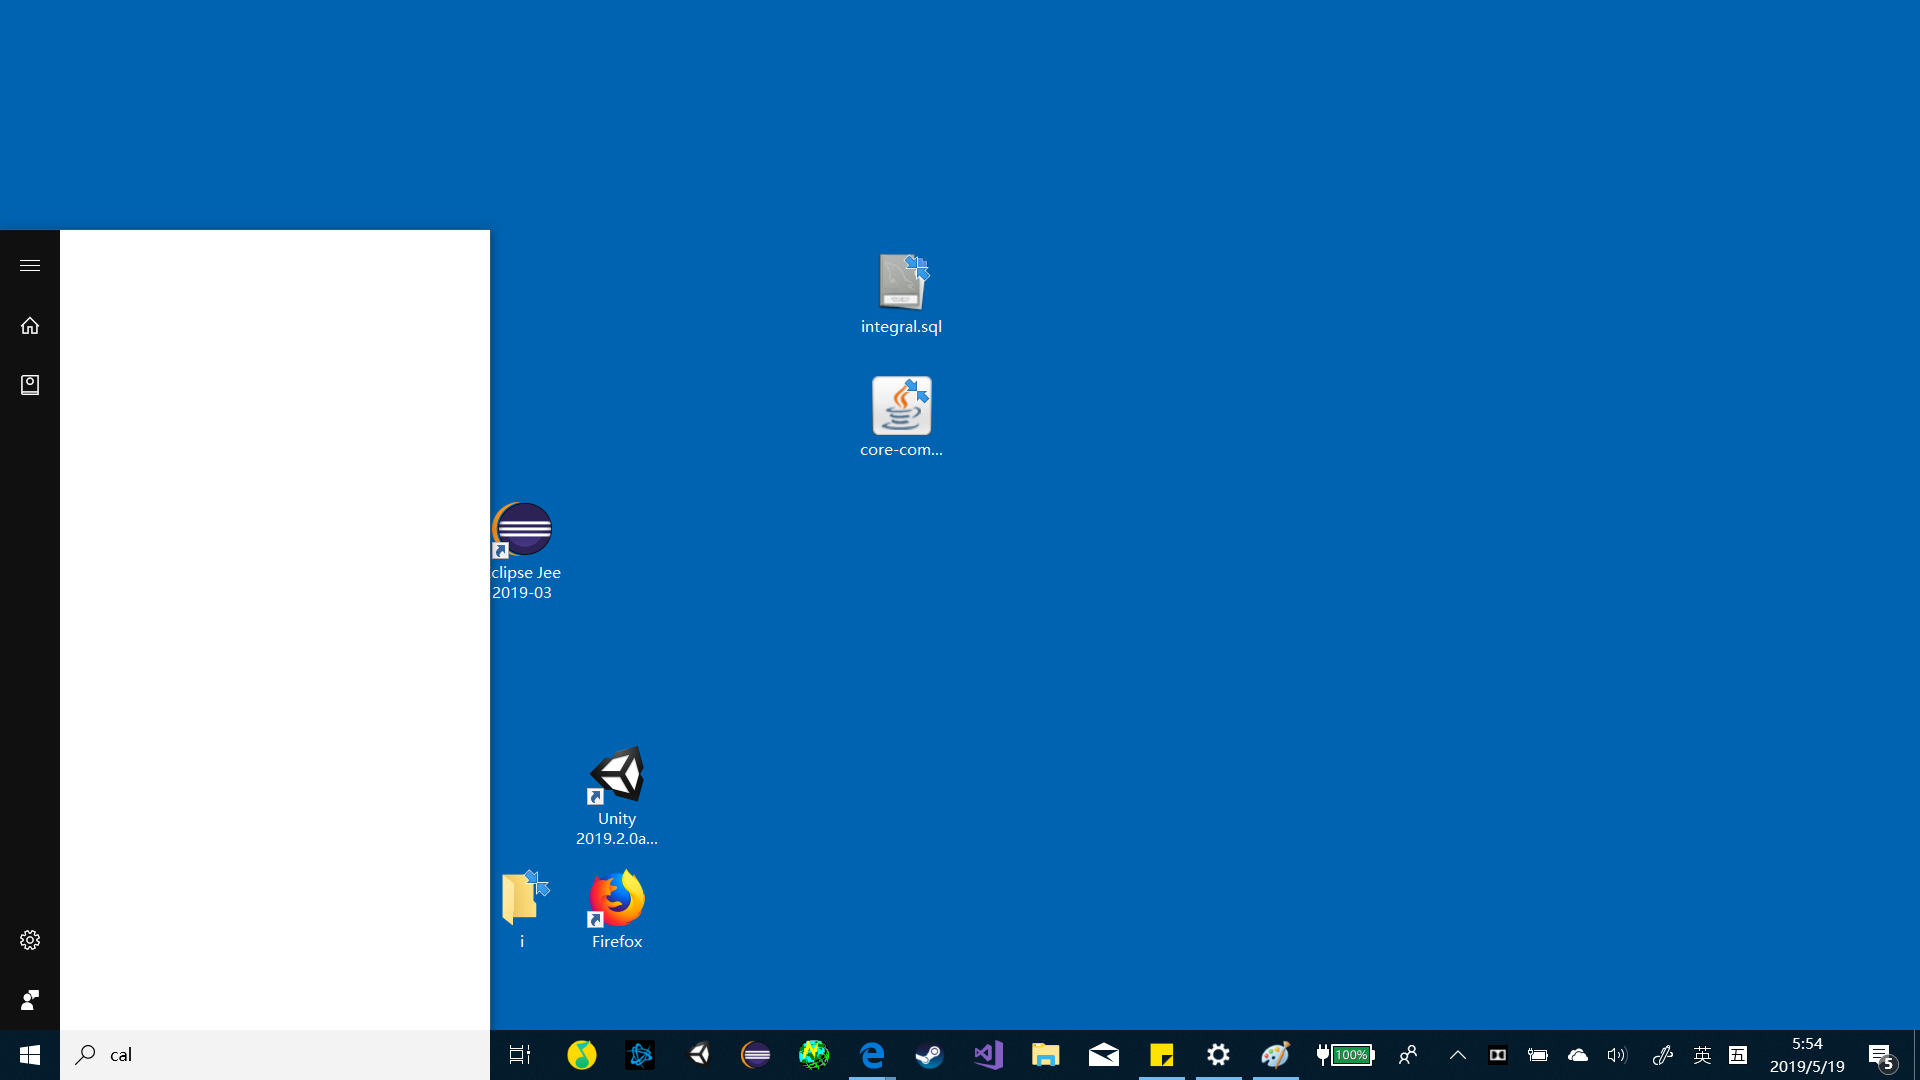Open File Explorer from the taskbar
Screen dimensions: 1920x1080
tap(1045, 1055)
